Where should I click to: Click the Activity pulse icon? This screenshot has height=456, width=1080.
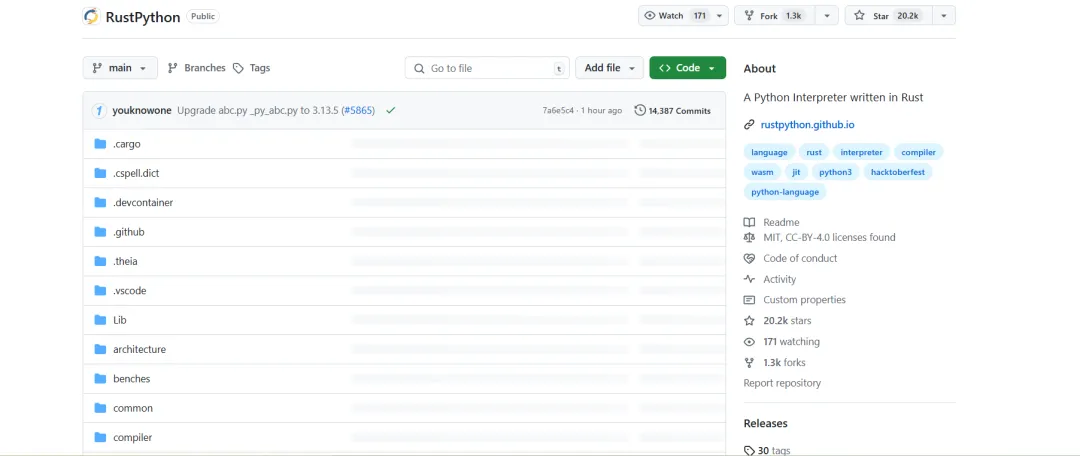(749, 279)
